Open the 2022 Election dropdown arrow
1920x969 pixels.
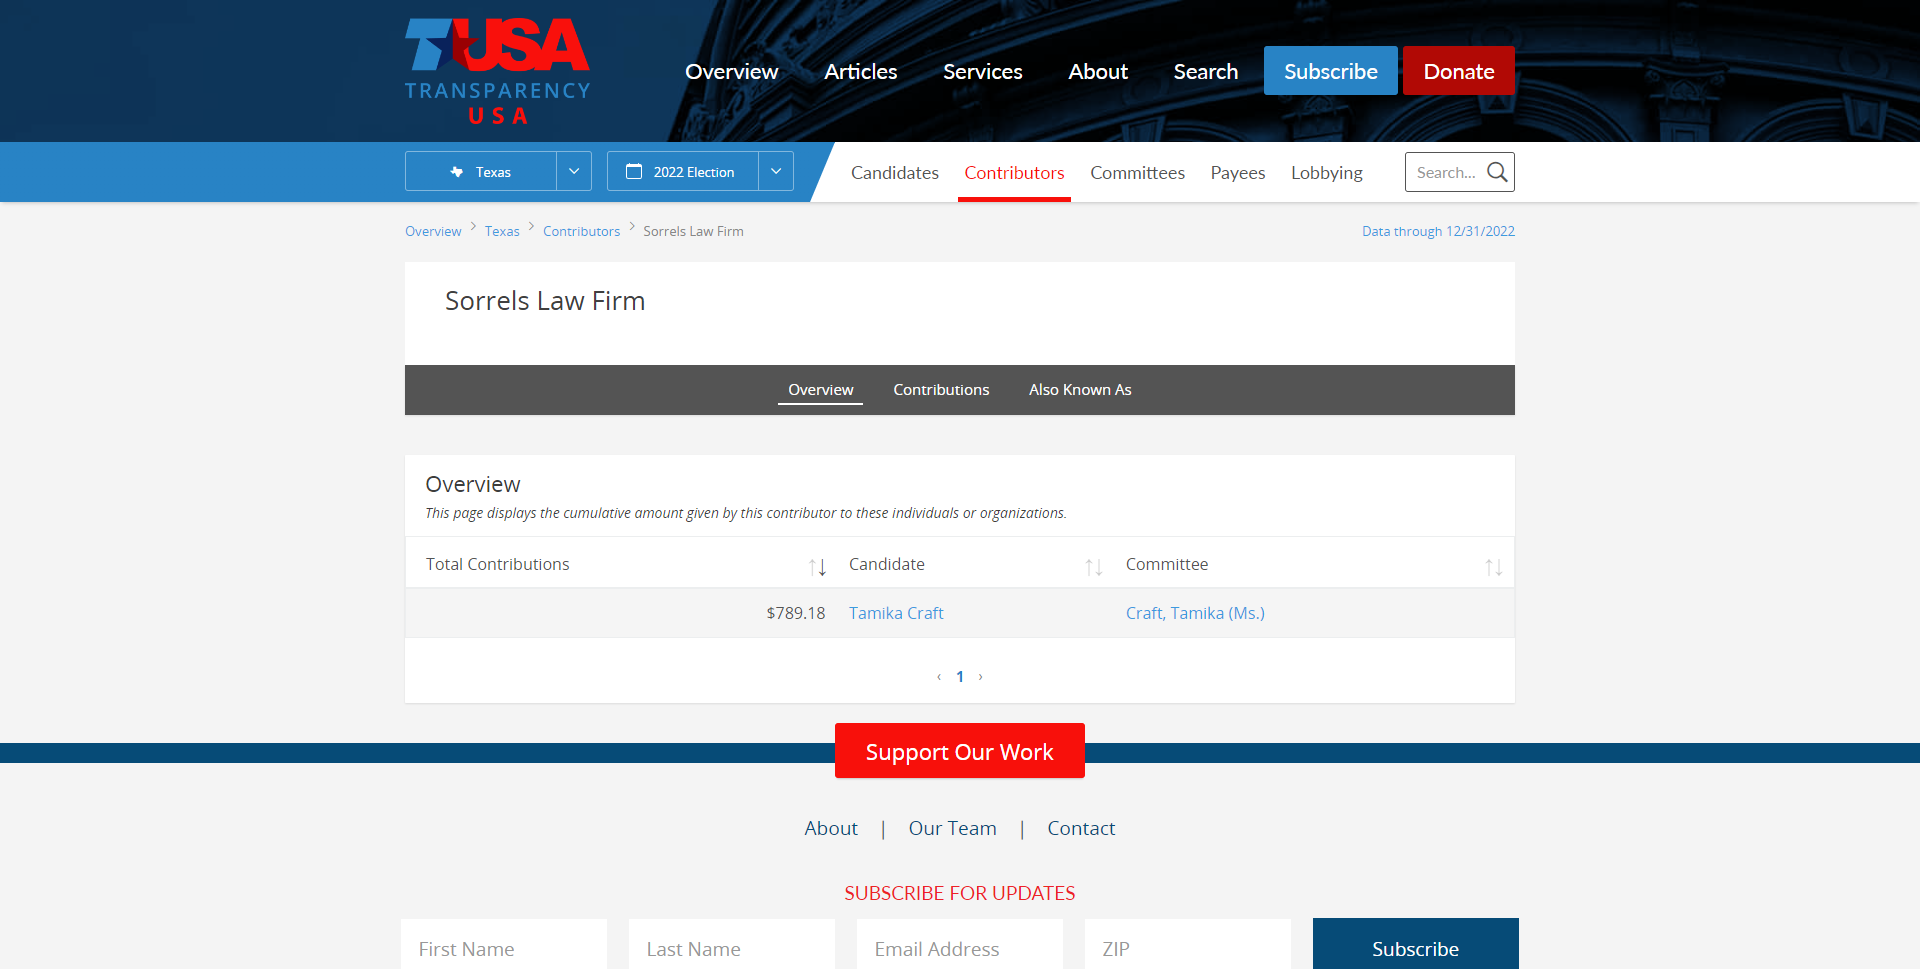pyautogui.click(x=776, y=171)
